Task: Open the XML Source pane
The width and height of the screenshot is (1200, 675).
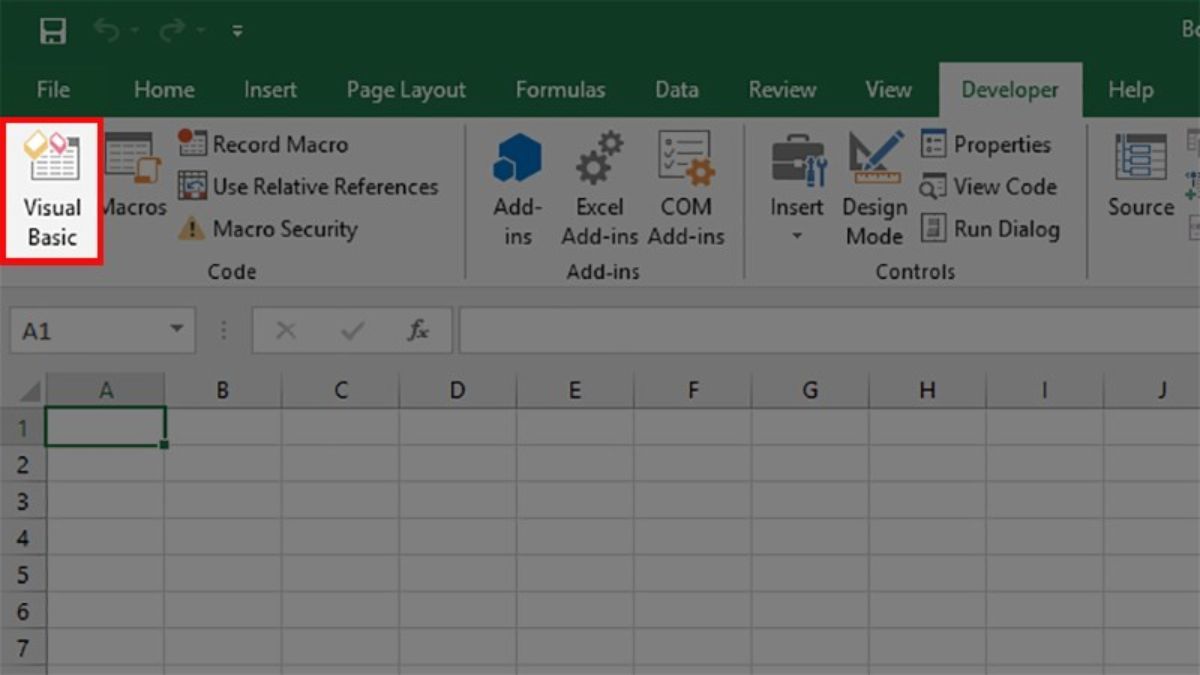Action: (x=1139, y=185)
